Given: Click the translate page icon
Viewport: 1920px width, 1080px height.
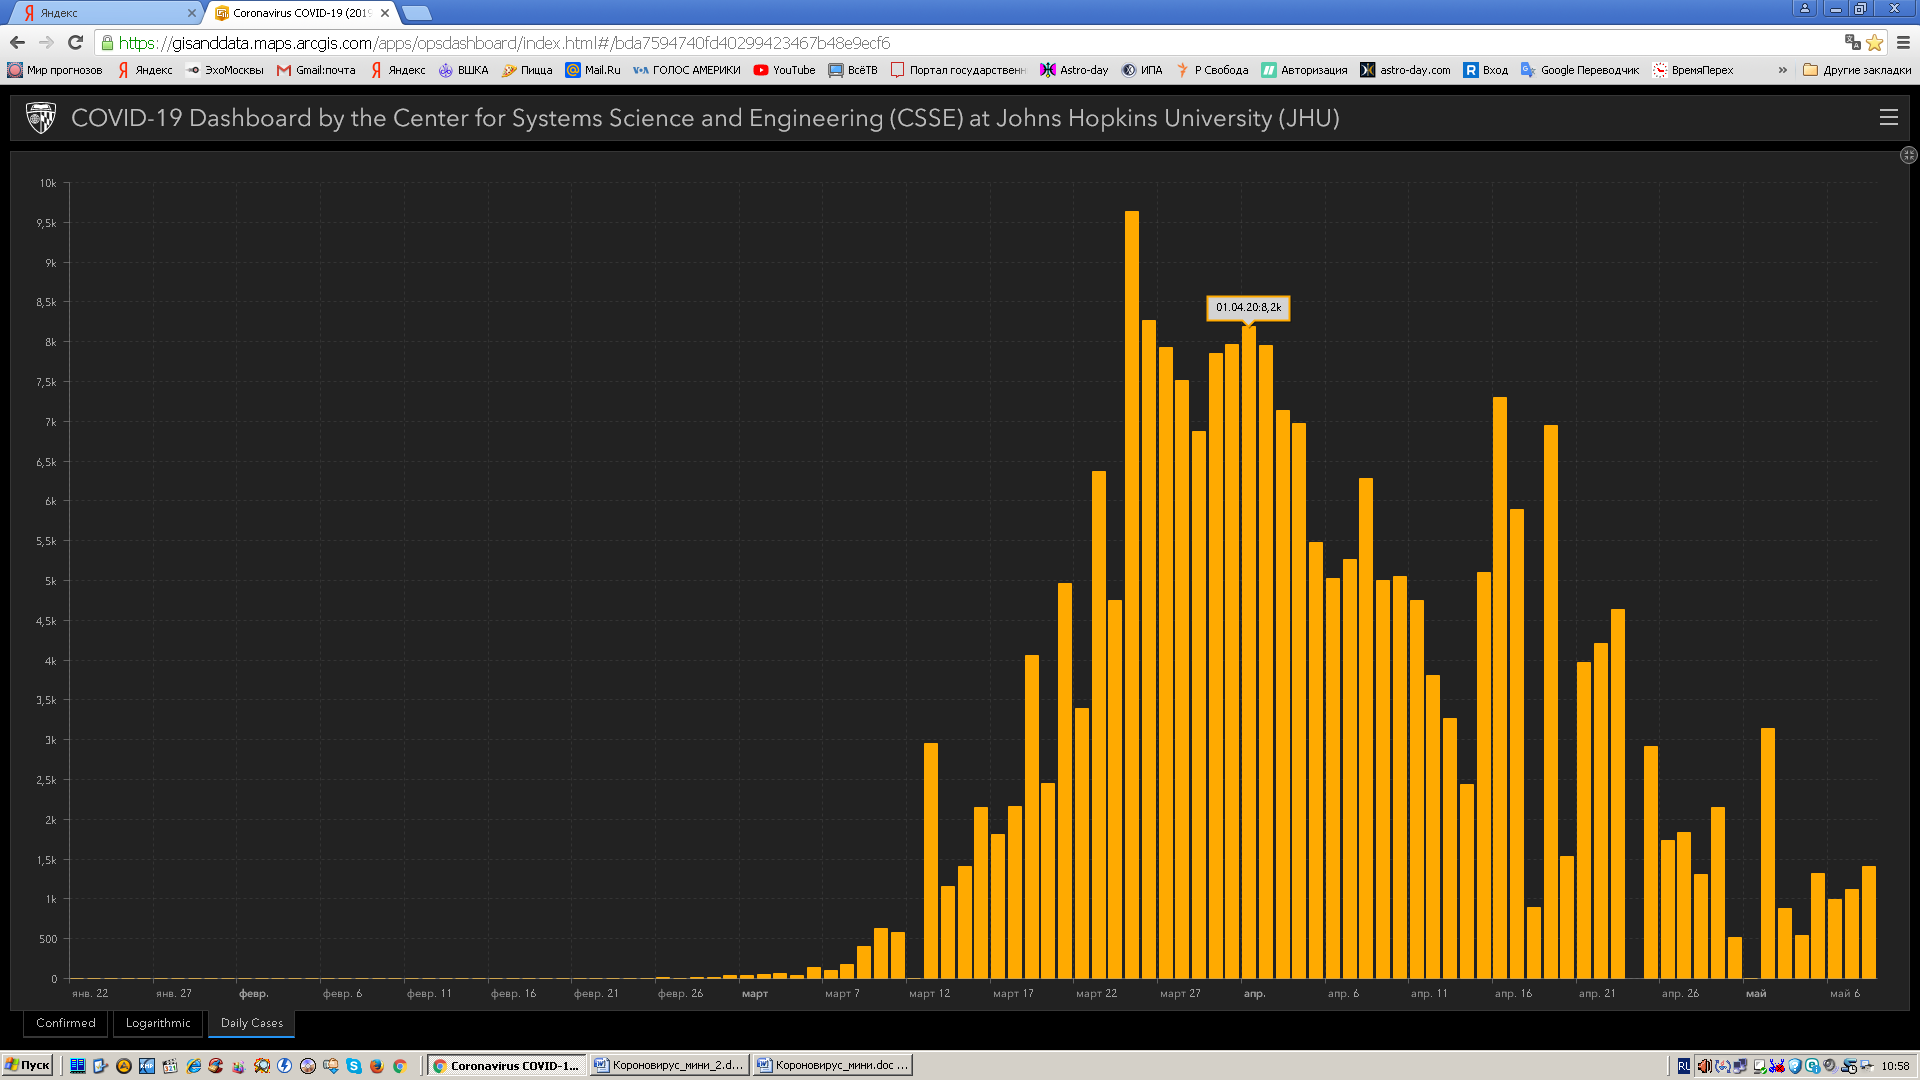Looking at the screenshot, I should click(x=1852, y=42).
